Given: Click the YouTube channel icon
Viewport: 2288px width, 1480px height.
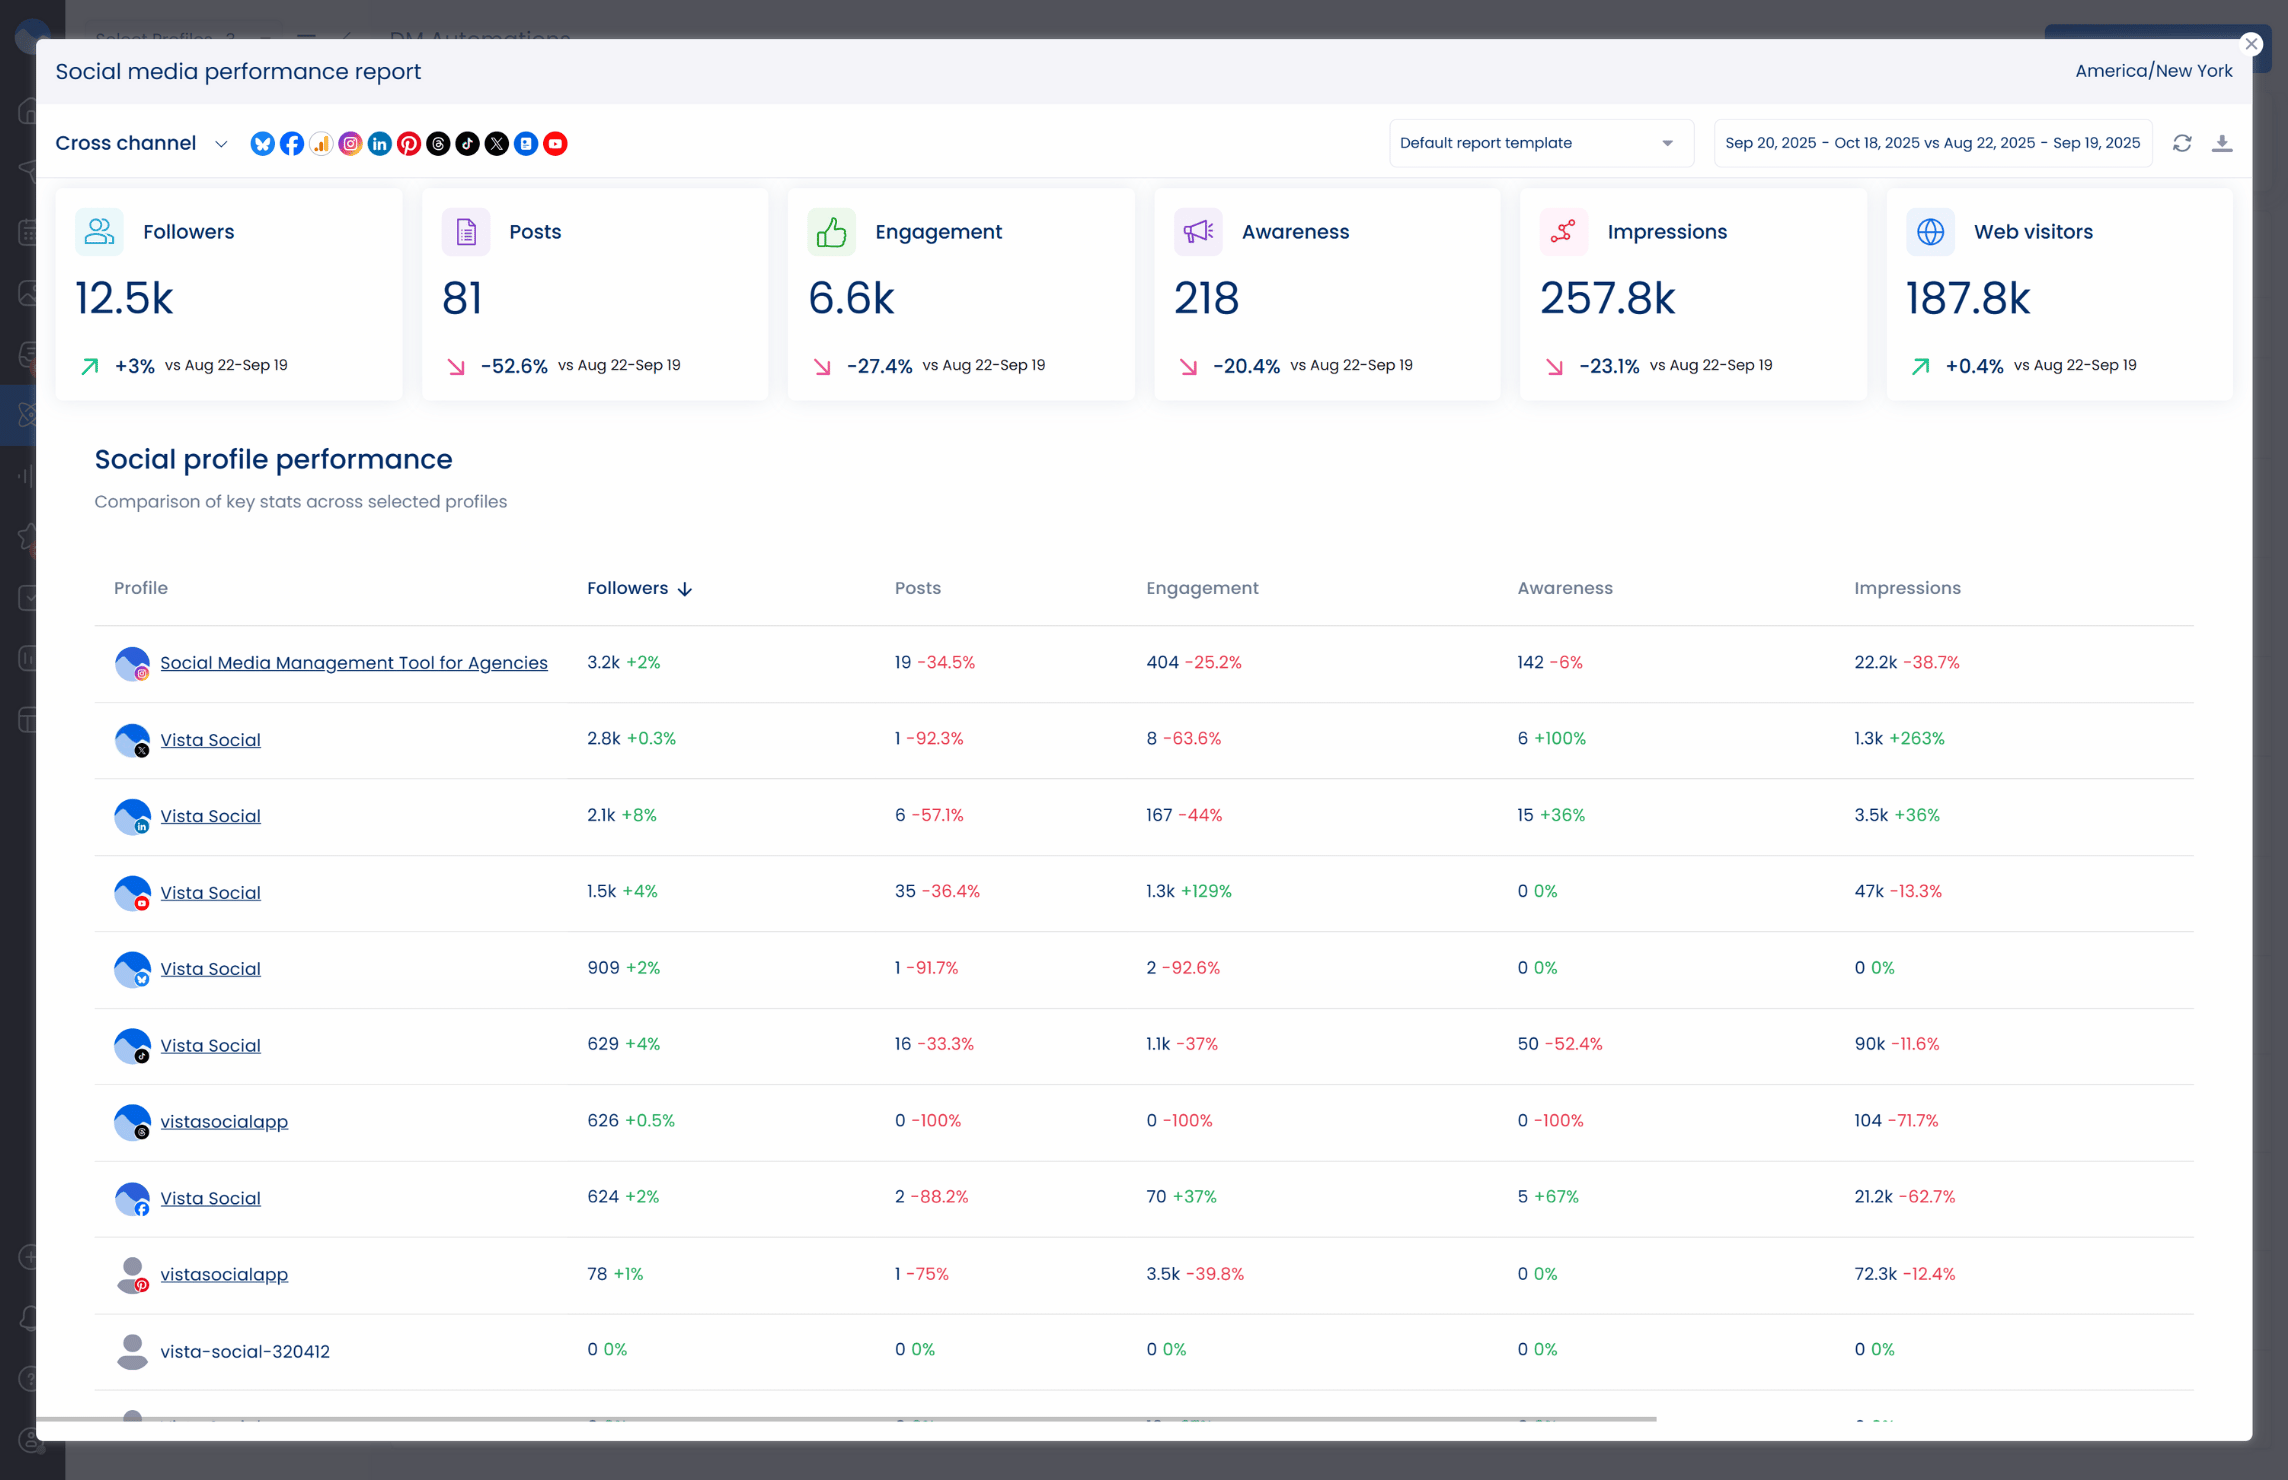Looking at the screenshot, I should [555, 143].
